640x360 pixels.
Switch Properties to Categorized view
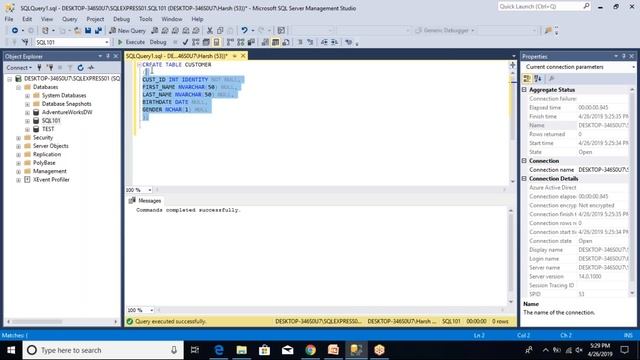click(x=527, y=78)
